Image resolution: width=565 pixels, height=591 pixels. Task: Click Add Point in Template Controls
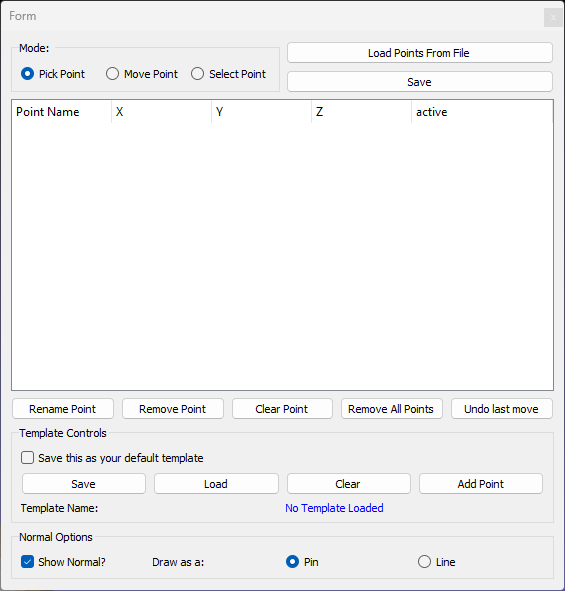(x=481, y=484)
